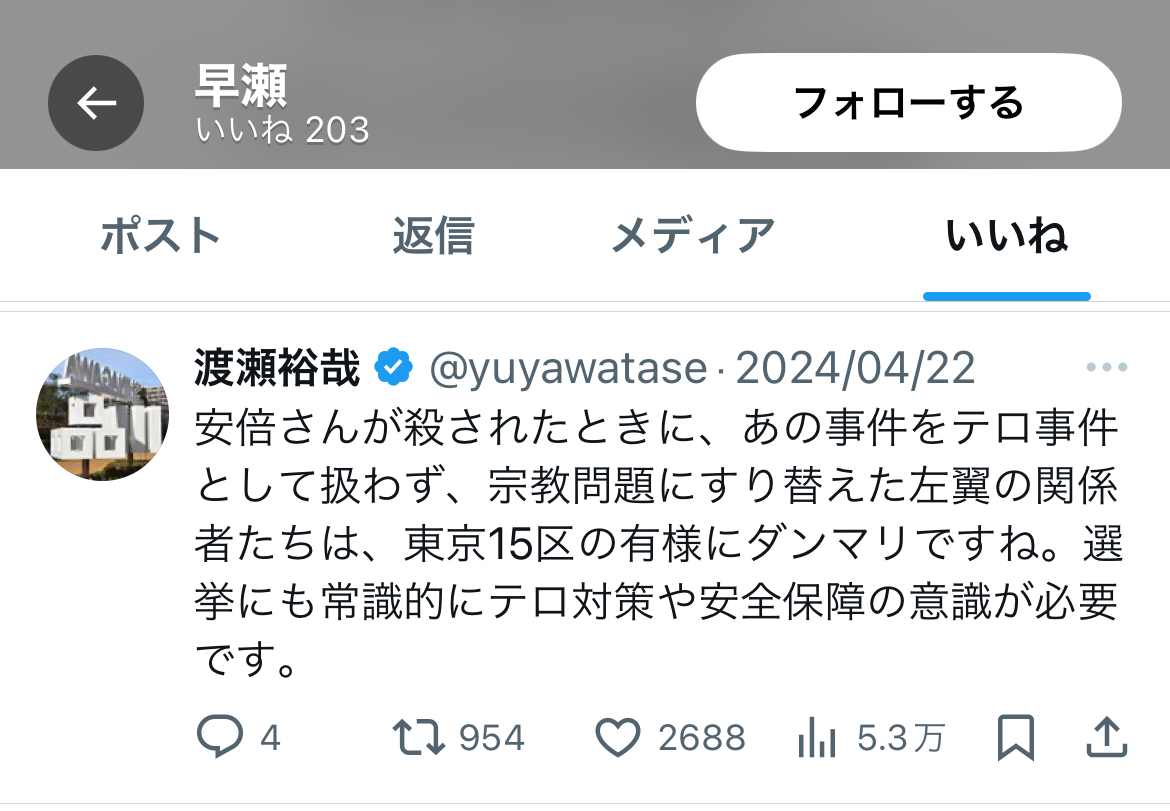1170x811 pixels.
Task: Open the tweet text about 東京15区
Action: click(658, 543)
